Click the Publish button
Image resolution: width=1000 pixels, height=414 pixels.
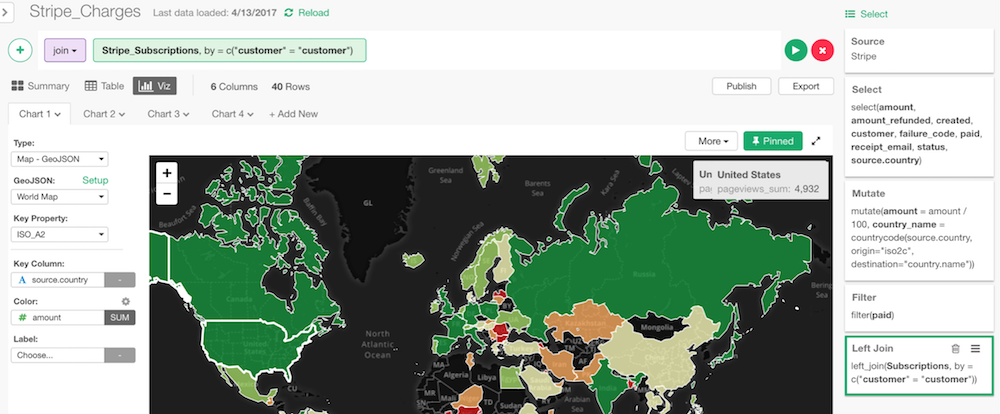coord(741,86)
